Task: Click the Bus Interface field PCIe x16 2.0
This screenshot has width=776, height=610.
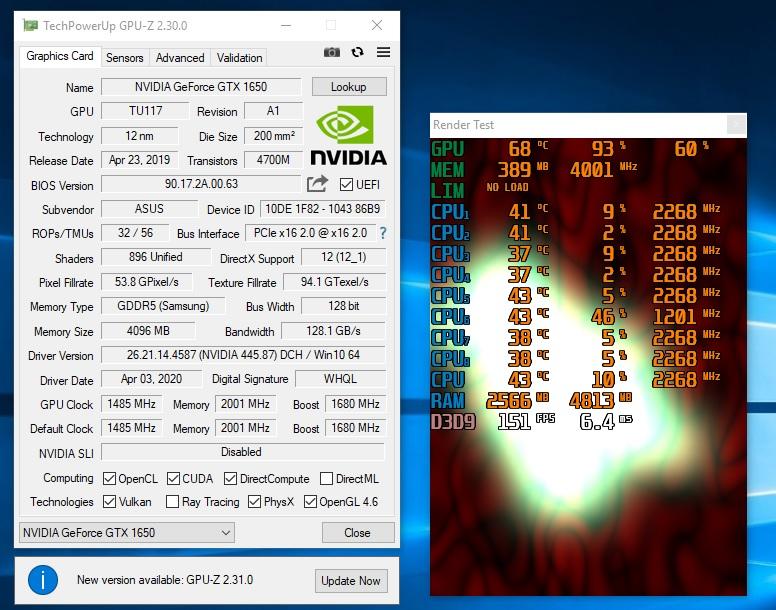Action: point(310,233)
